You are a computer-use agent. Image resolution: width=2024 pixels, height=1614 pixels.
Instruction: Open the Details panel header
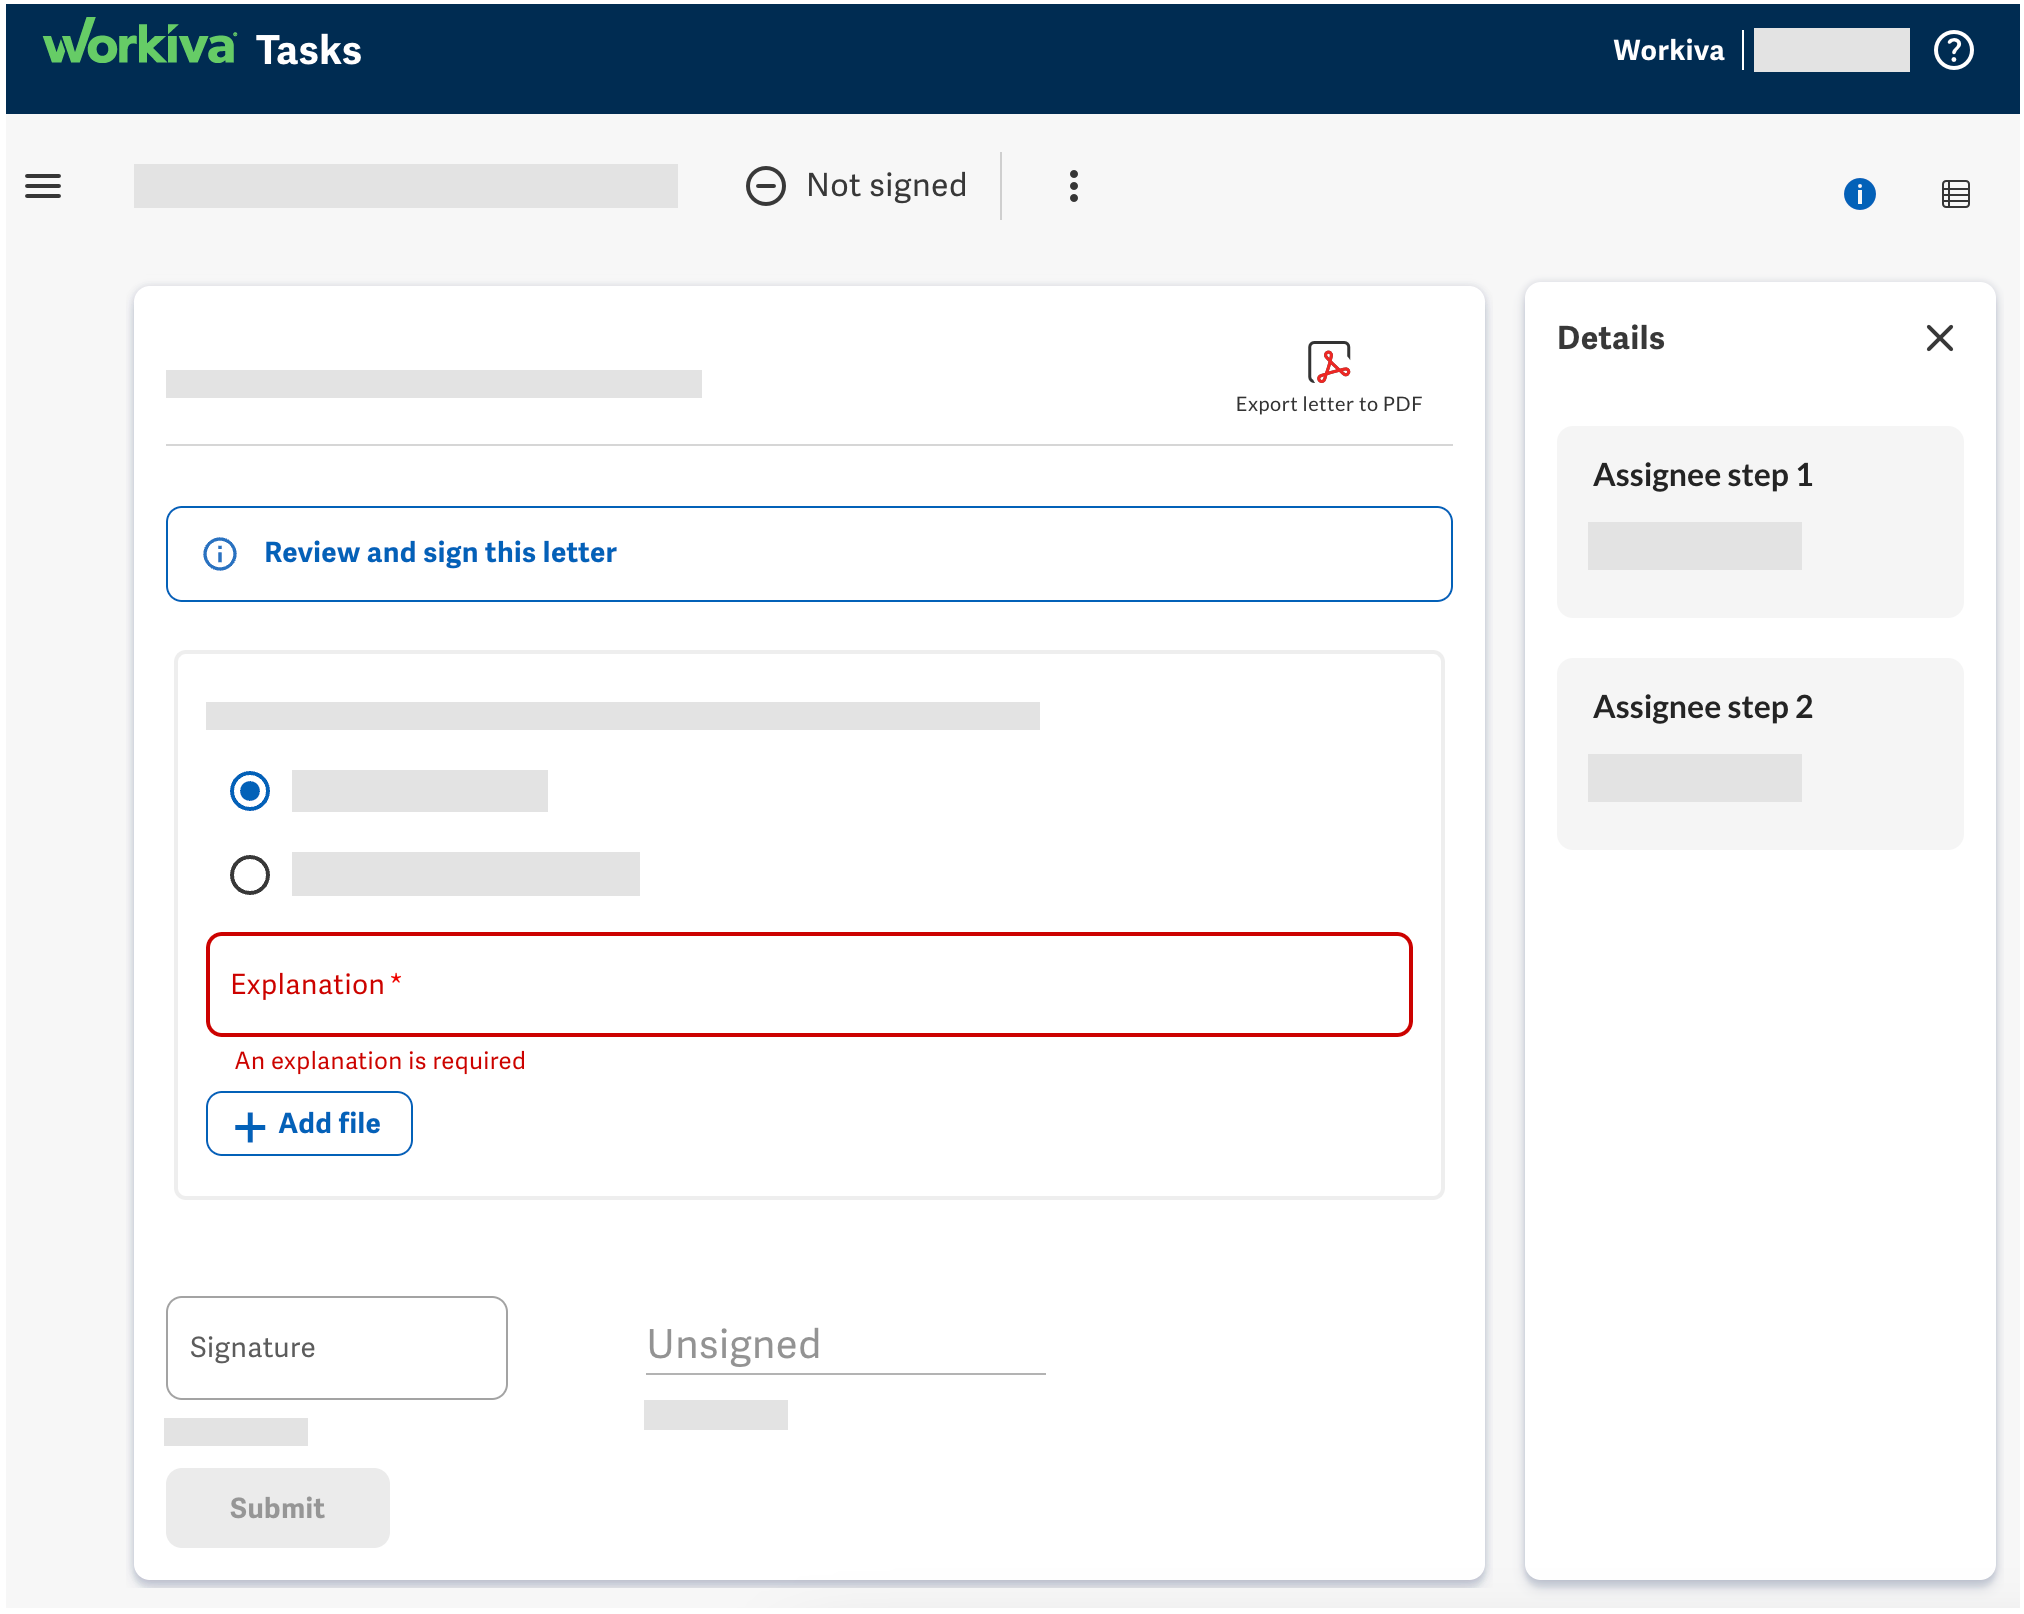coord(1610,338)
